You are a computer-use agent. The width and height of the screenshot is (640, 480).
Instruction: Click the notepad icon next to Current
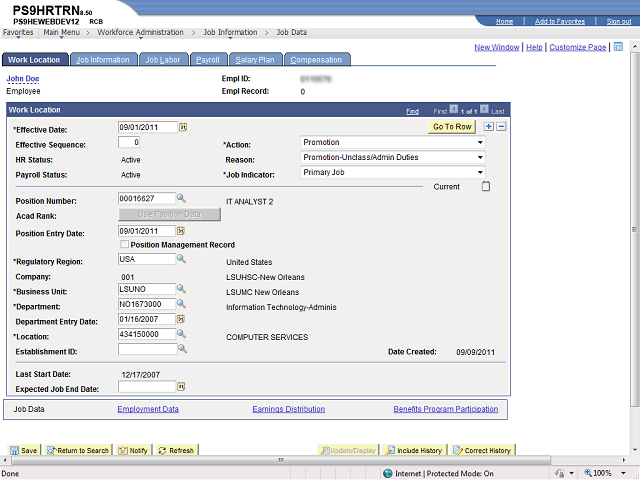click(486, 187)
